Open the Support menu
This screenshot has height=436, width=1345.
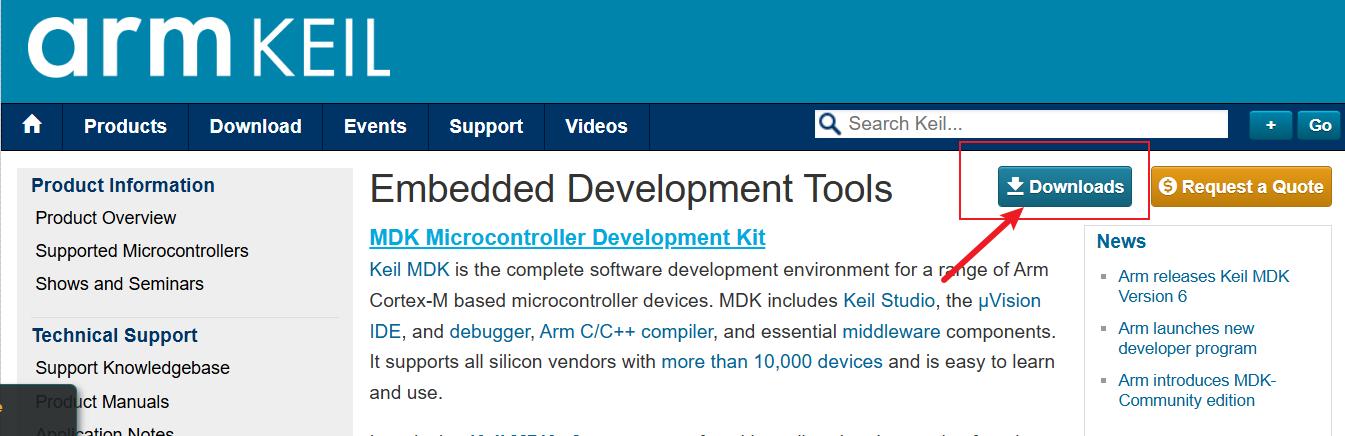coord(486,126)
